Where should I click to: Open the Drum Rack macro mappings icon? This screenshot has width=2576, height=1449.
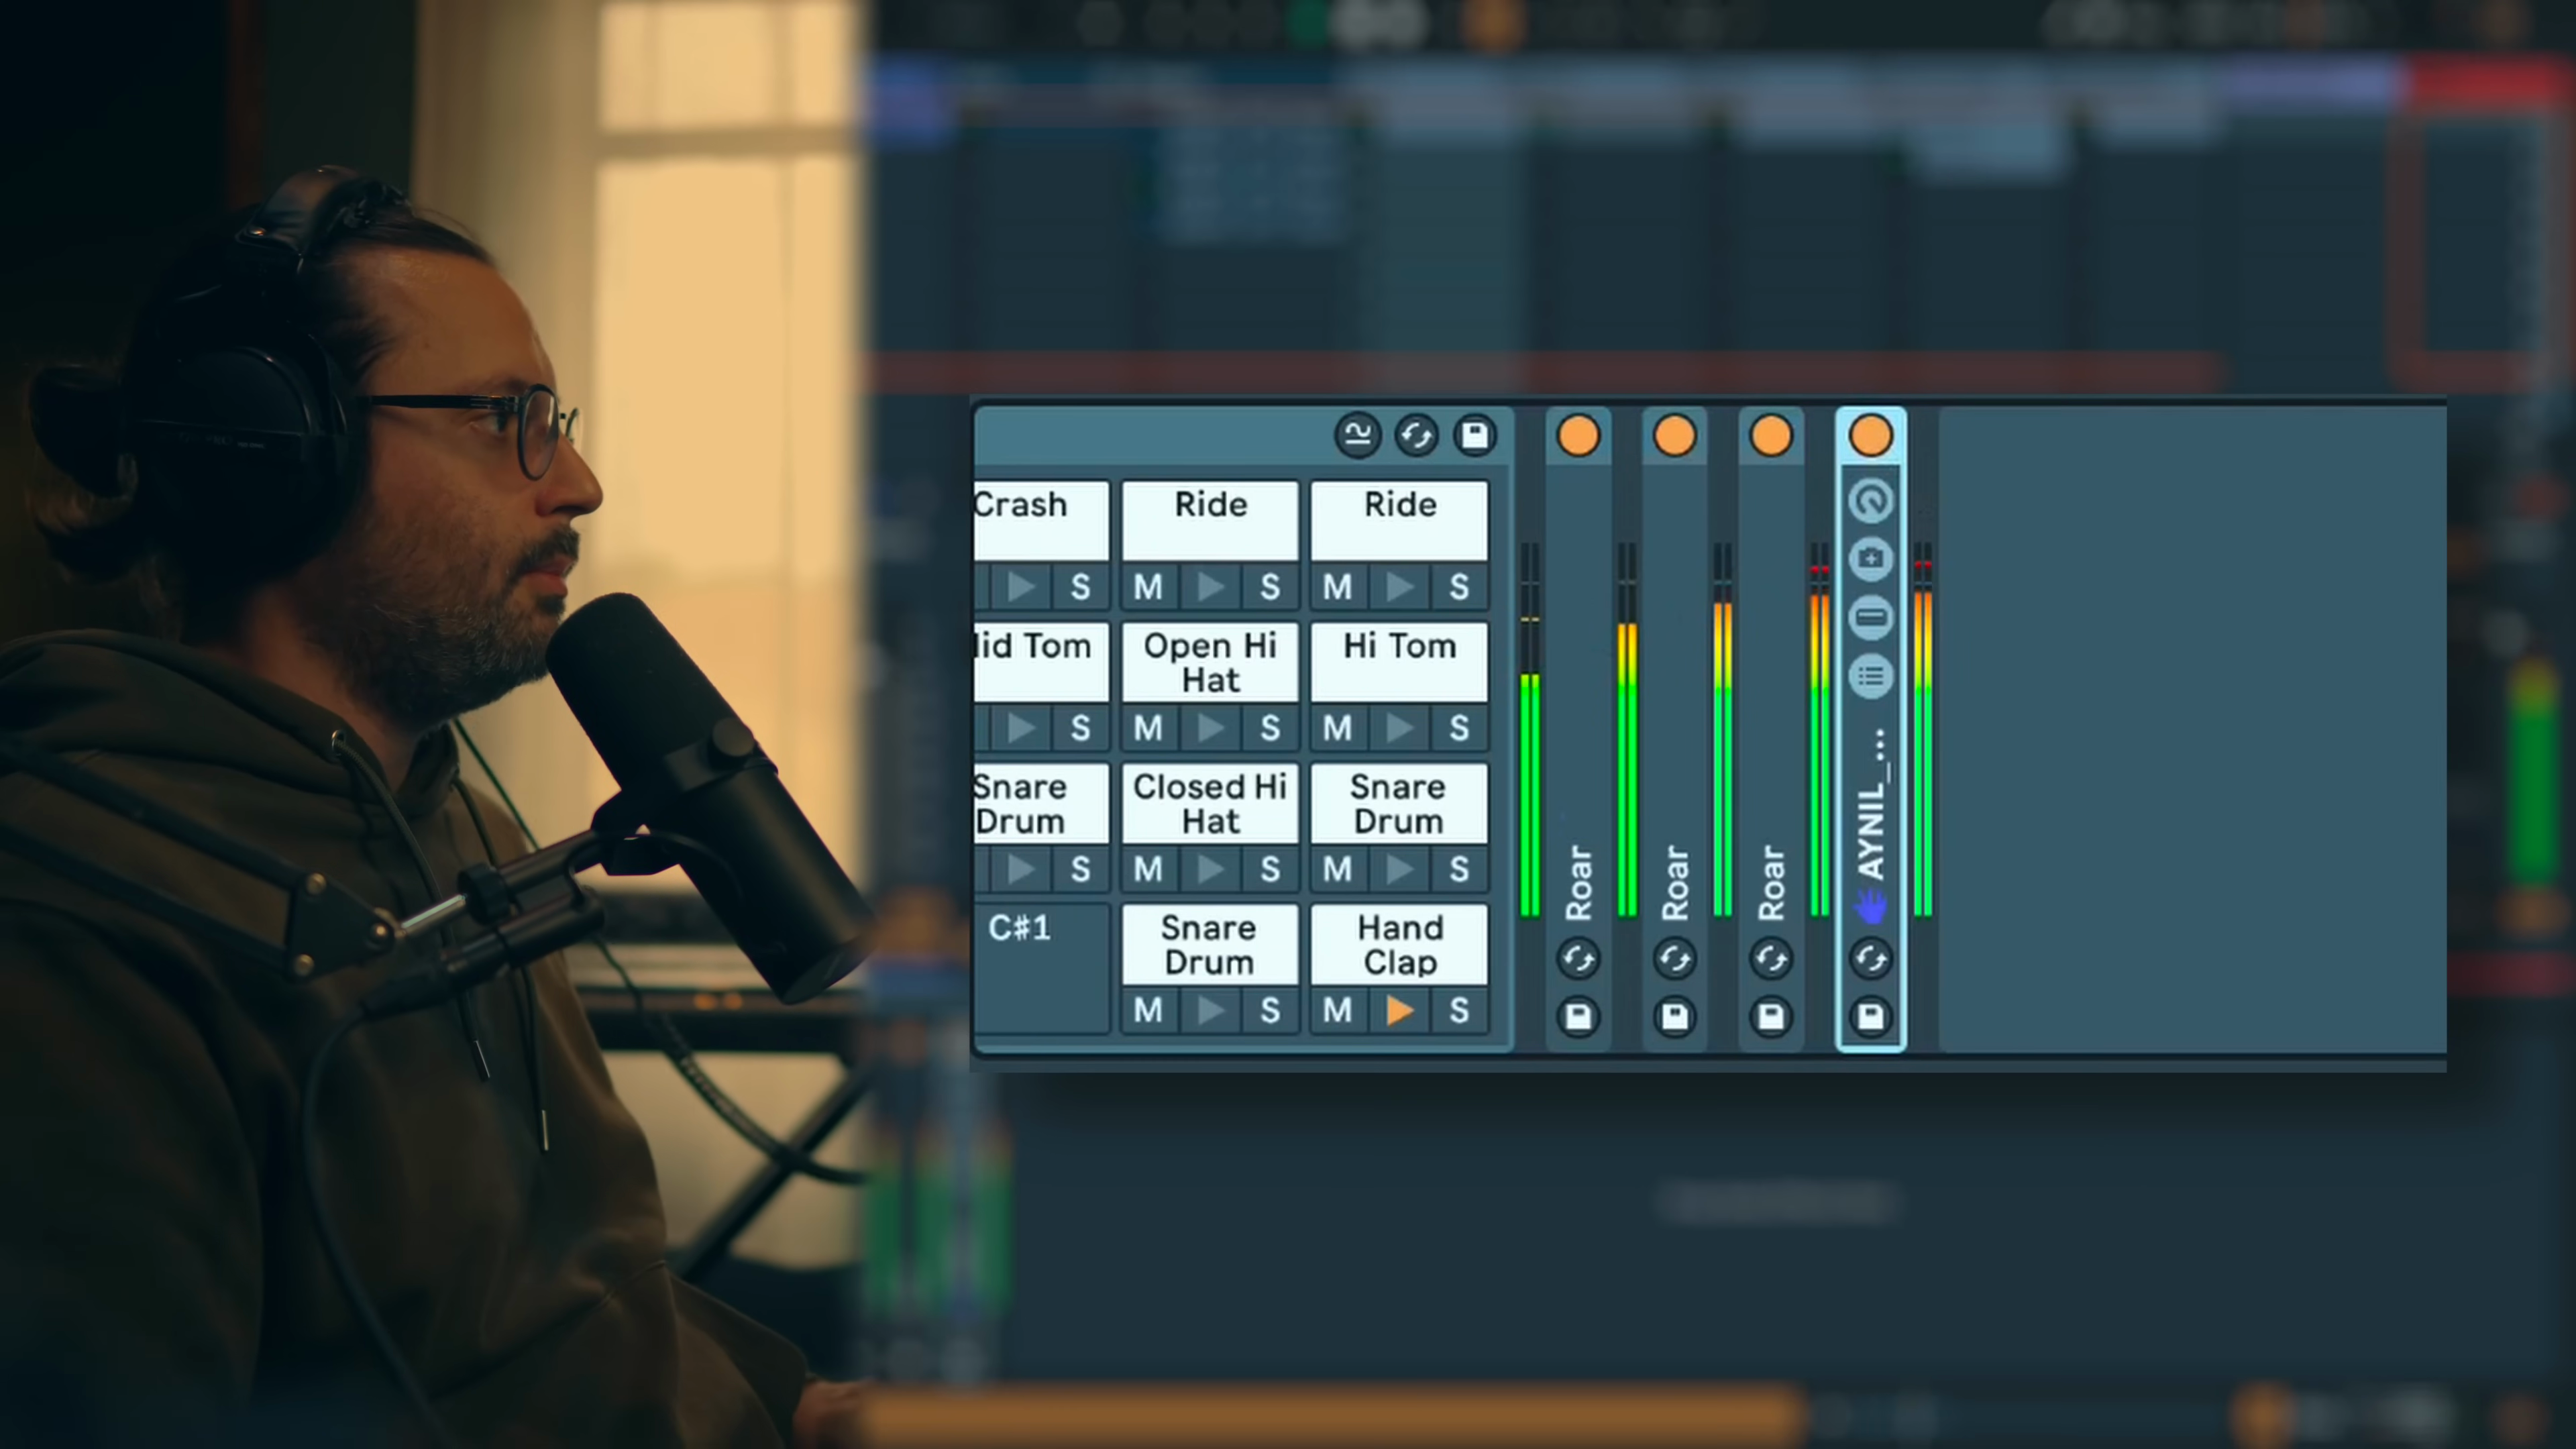pyautogui.click(x=1357, y=436)
